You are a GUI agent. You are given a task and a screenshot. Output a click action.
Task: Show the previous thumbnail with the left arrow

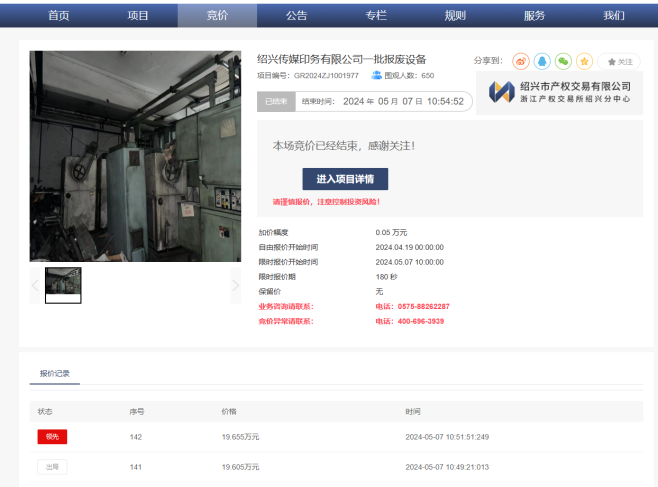pos(35,285)
